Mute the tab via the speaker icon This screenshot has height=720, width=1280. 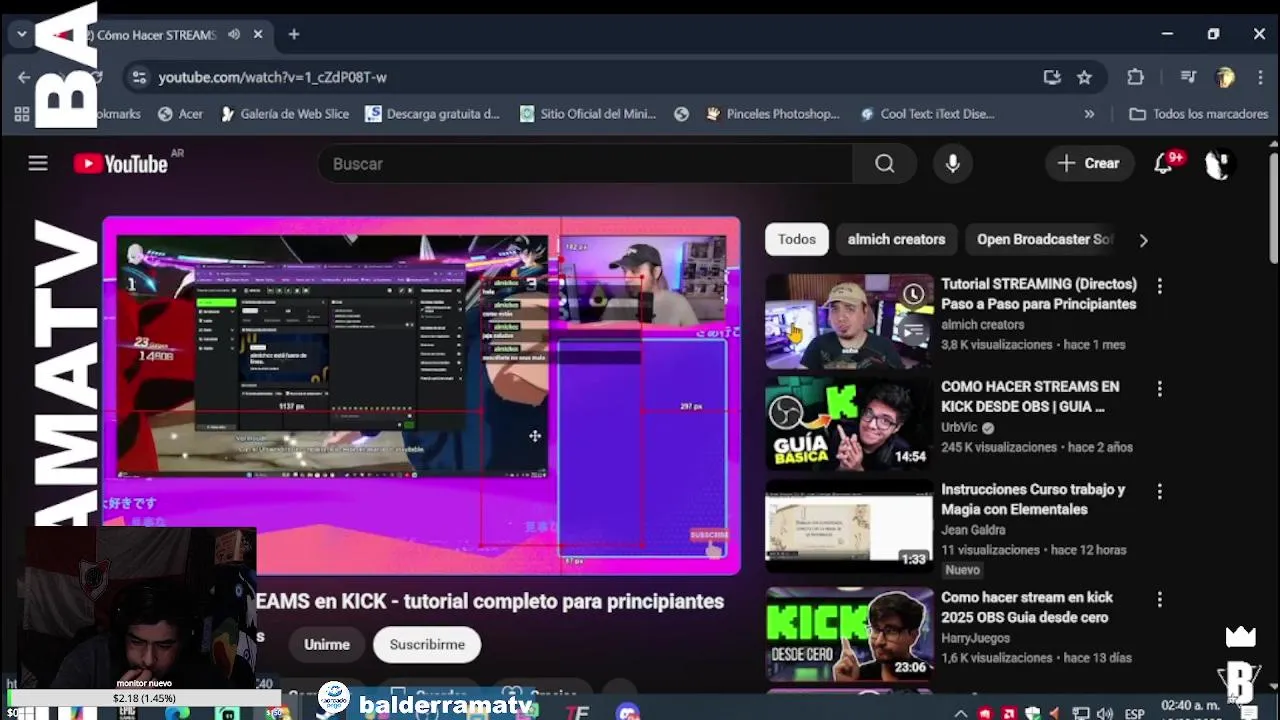(x=234, y=34)
